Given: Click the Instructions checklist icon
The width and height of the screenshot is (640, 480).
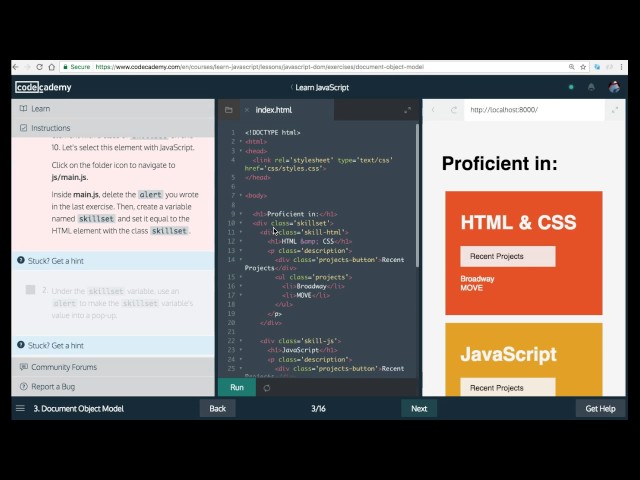Looking at the screenshot, I should [x=23, y=128].
